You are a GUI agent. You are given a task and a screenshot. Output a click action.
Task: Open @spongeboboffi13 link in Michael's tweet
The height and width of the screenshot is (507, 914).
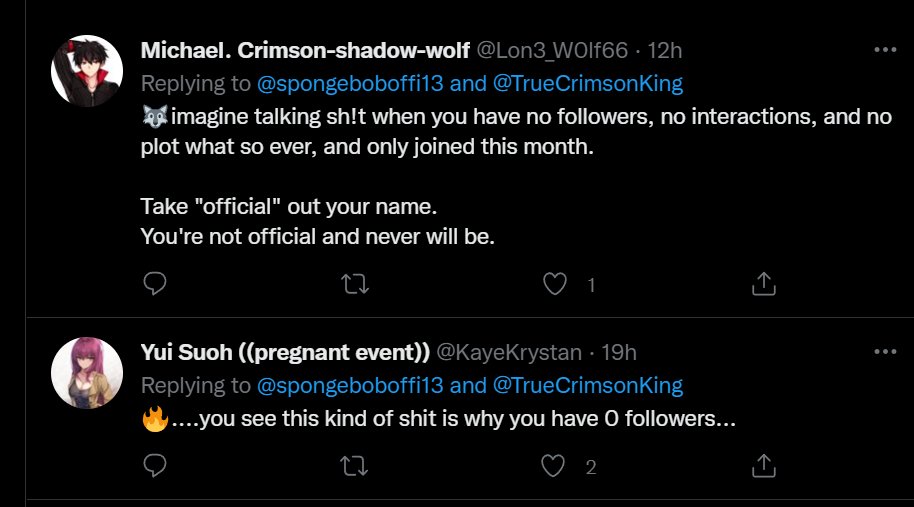[x=350, y=84]
